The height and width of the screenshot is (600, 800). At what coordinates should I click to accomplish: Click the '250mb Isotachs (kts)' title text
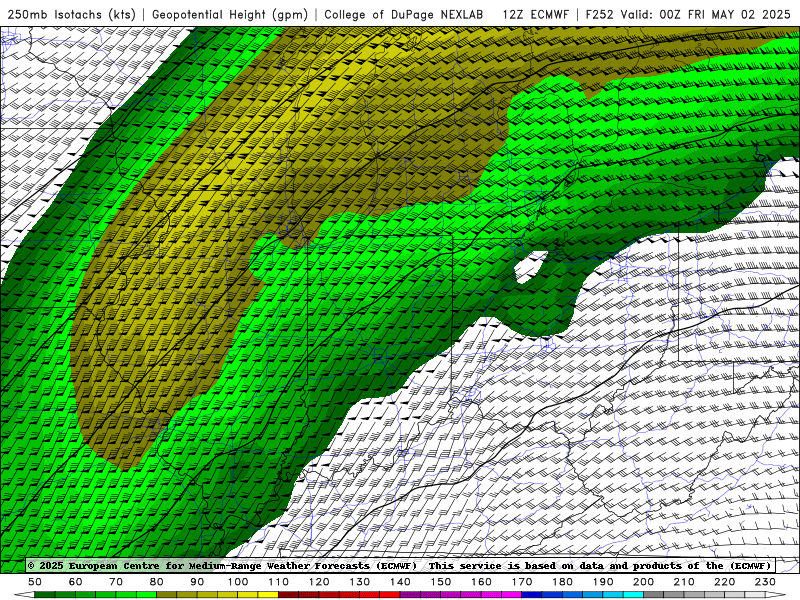(x=72, y=14)
